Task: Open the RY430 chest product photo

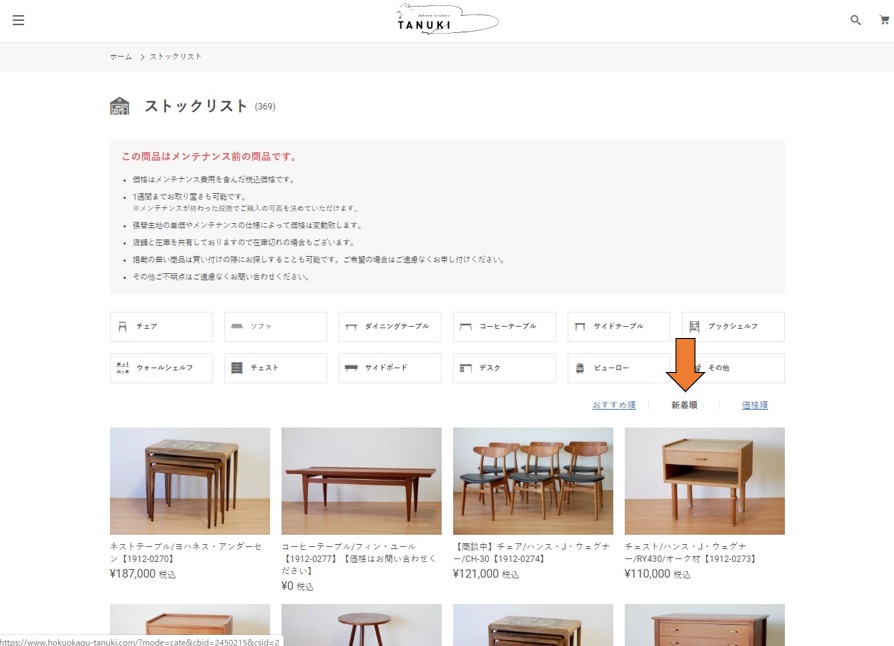Action: tap(704, 481)
